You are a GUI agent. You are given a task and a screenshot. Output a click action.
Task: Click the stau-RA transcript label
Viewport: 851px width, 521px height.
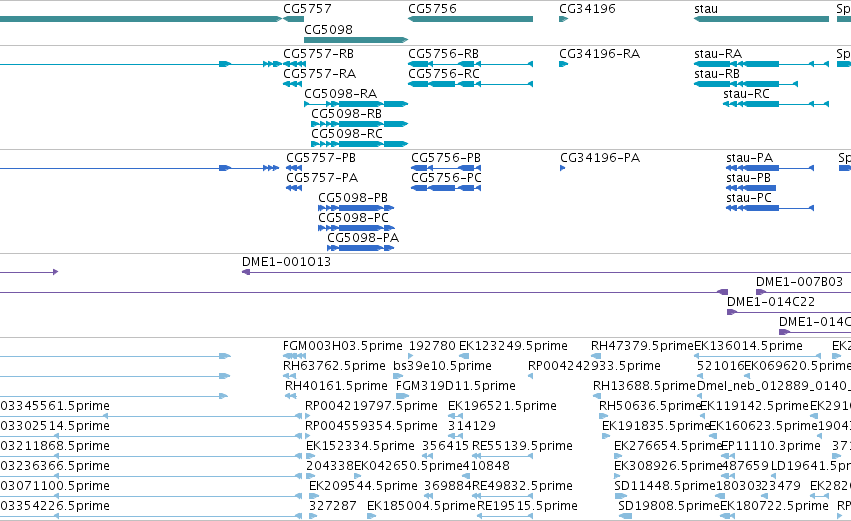pyautogui.click(x=718, y=54)
